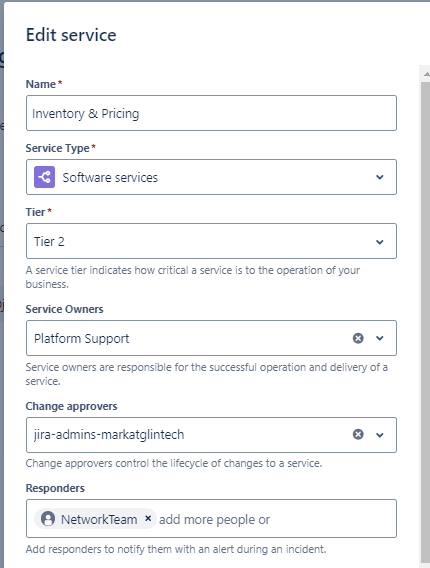Click the NetworkTeam avatar icon

pos(48,519)
